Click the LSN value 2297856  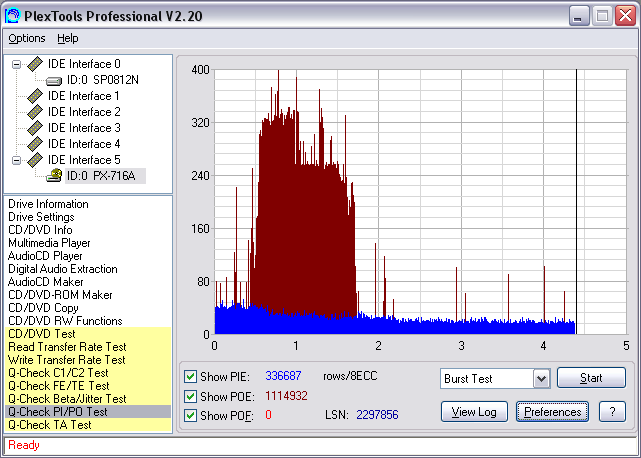point(377,415)
